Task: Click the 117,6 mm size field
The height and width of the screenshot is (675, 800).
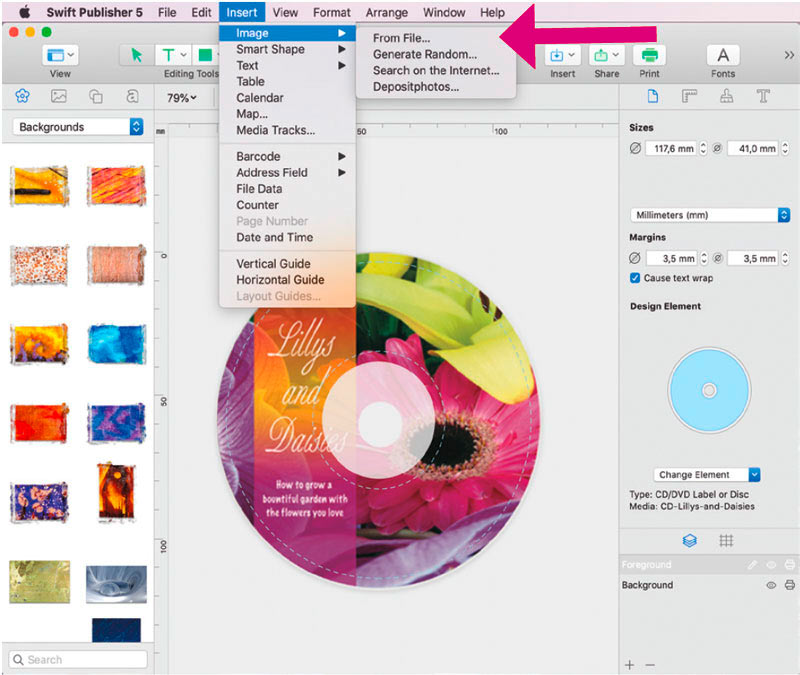Action: [672, 148]
